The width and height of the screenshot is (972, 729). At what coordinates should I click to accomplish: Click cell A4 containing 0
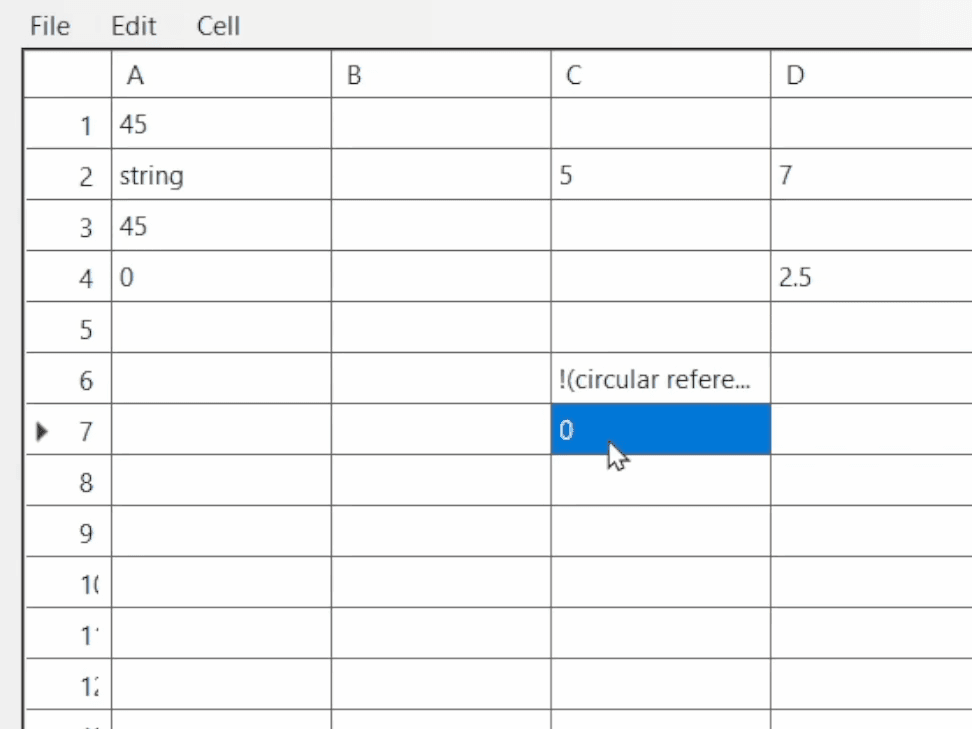(x=221, y=276)
